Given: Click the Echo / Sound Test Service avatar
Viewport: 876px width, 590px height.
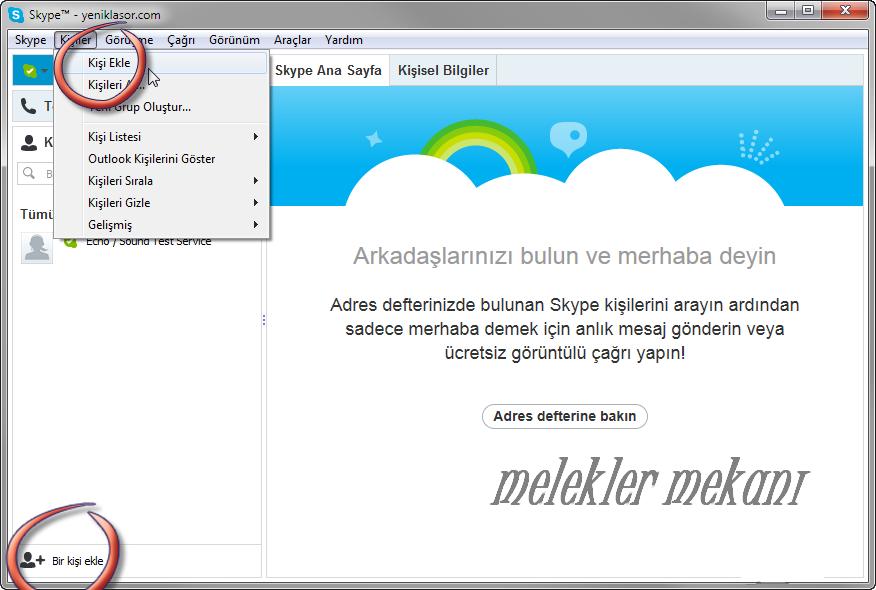Looking at the screenshot, I should (x=36, y=246).
